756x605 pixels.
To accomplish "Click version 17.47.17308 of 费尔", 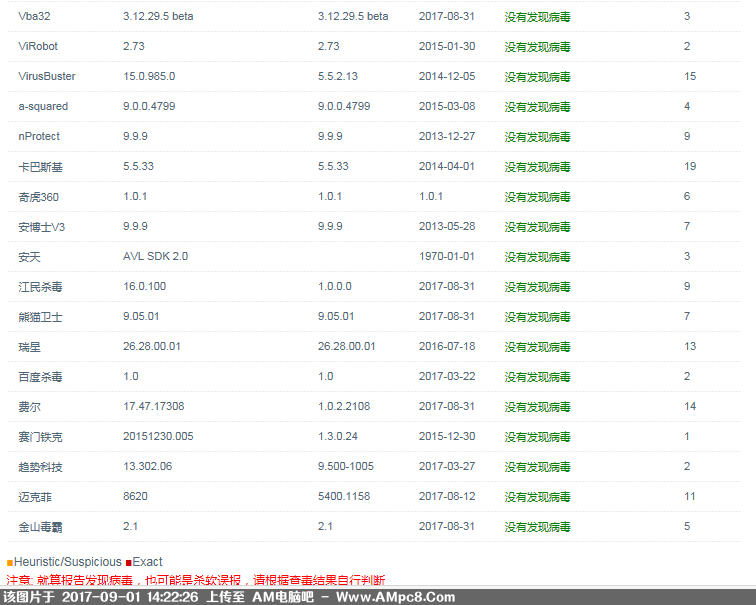I will [153, 406].
